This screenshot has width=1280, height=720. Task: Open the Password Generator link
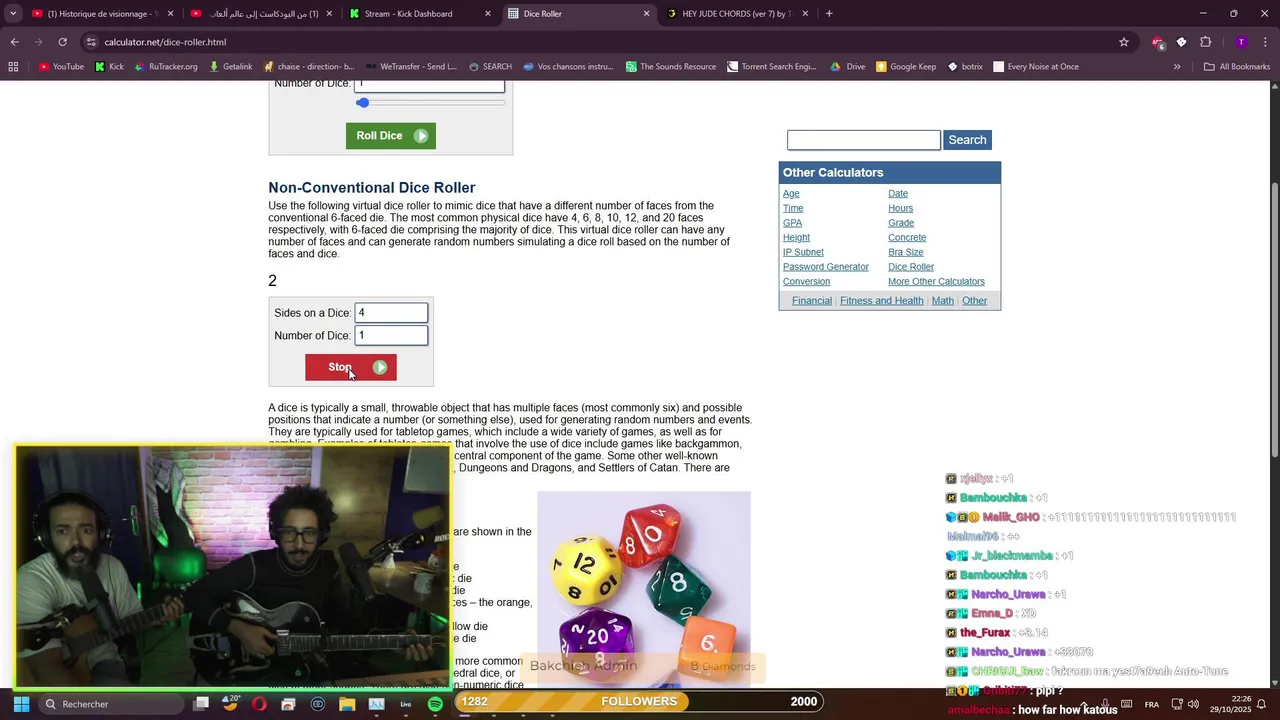pos(826,267)
